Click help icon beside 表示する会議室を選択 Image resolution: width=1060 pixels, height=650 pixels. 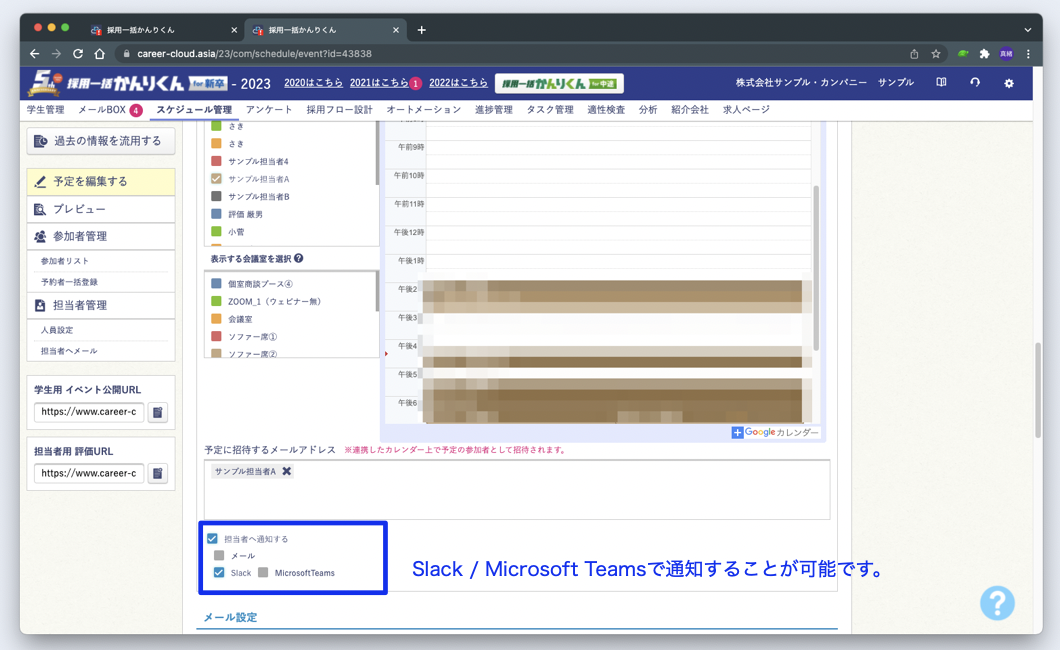coord(299,258)
